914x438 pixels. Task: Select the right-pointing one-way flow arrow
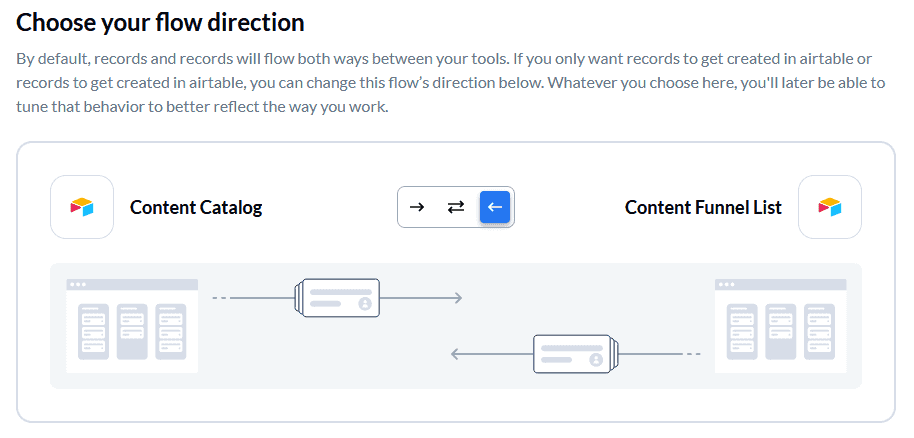[x=417, y=207]
